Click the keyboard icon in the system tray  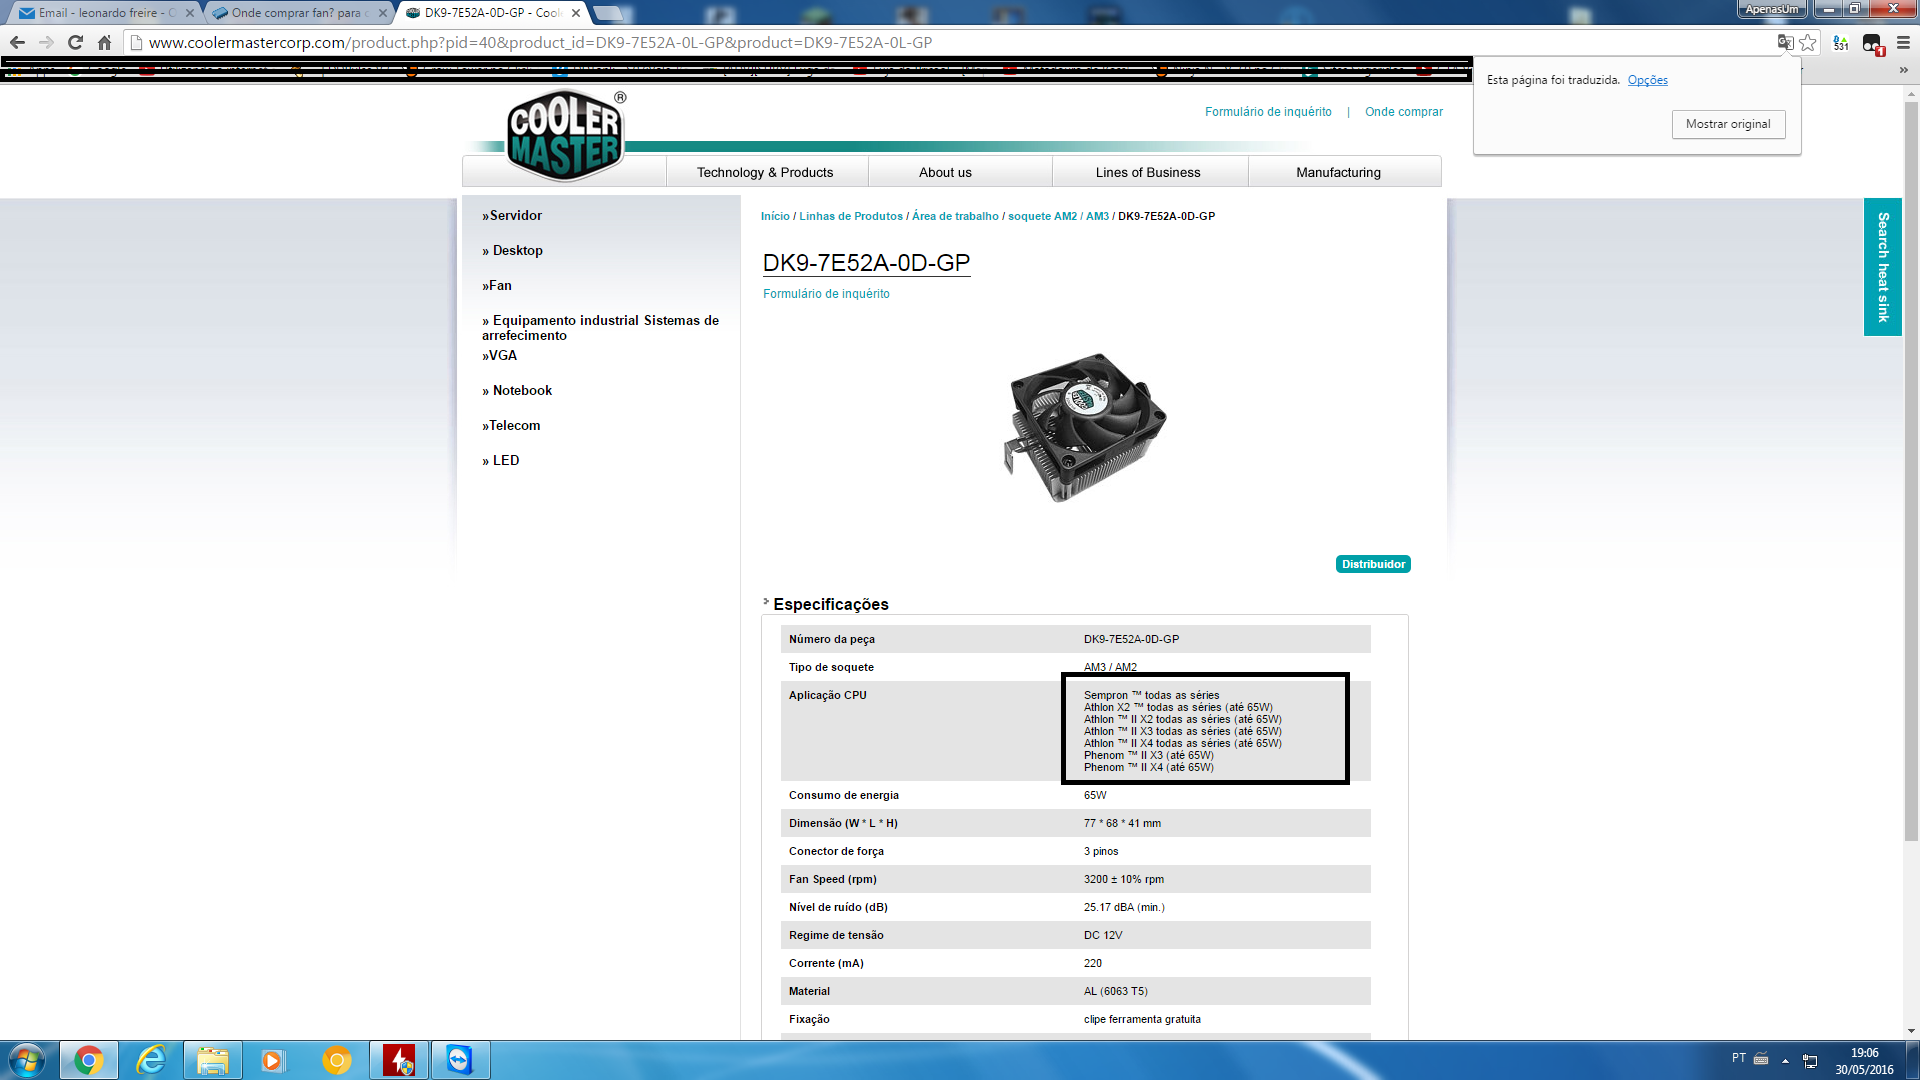[1761, 1059]
